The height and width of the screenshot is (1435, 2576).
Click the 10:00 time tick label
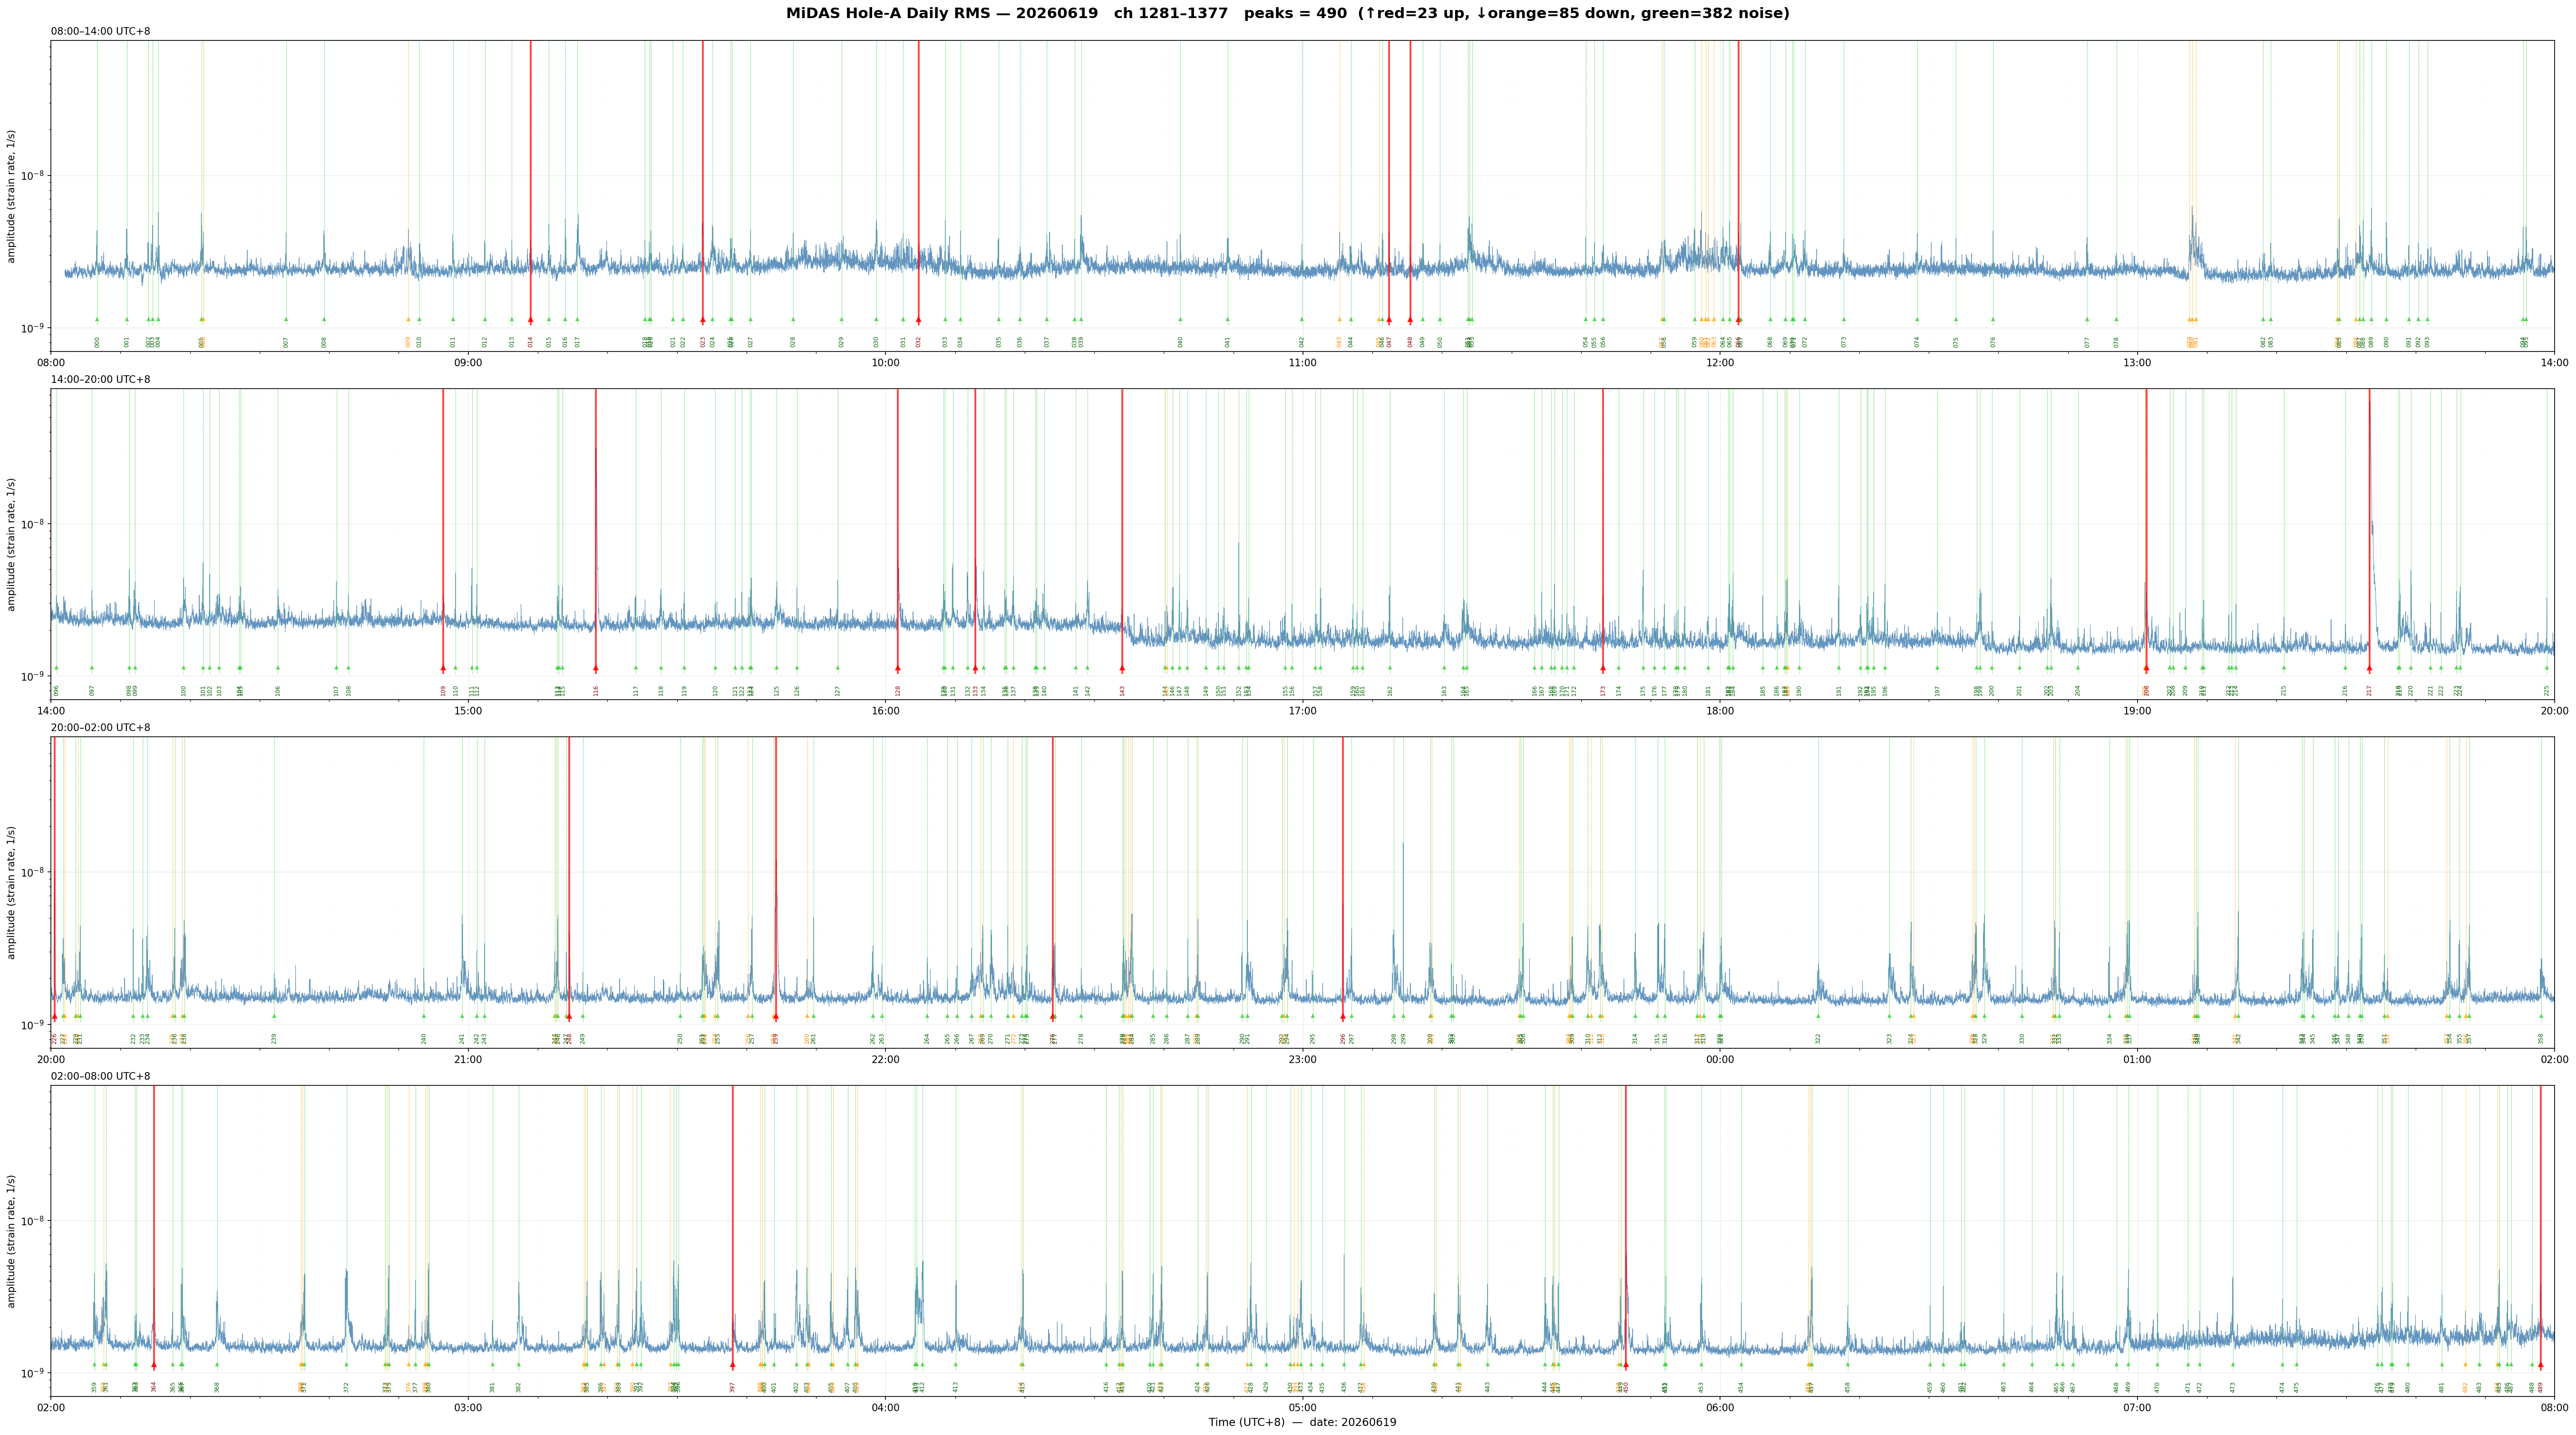885,362
